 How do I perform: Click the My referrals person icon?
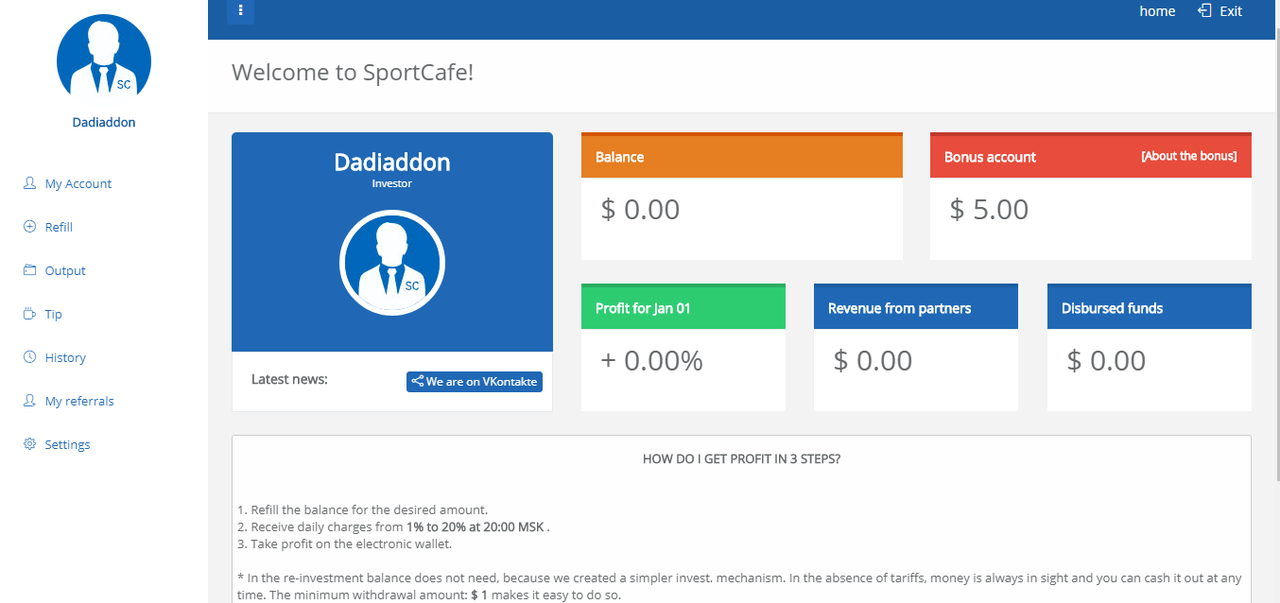pos(29,401)
